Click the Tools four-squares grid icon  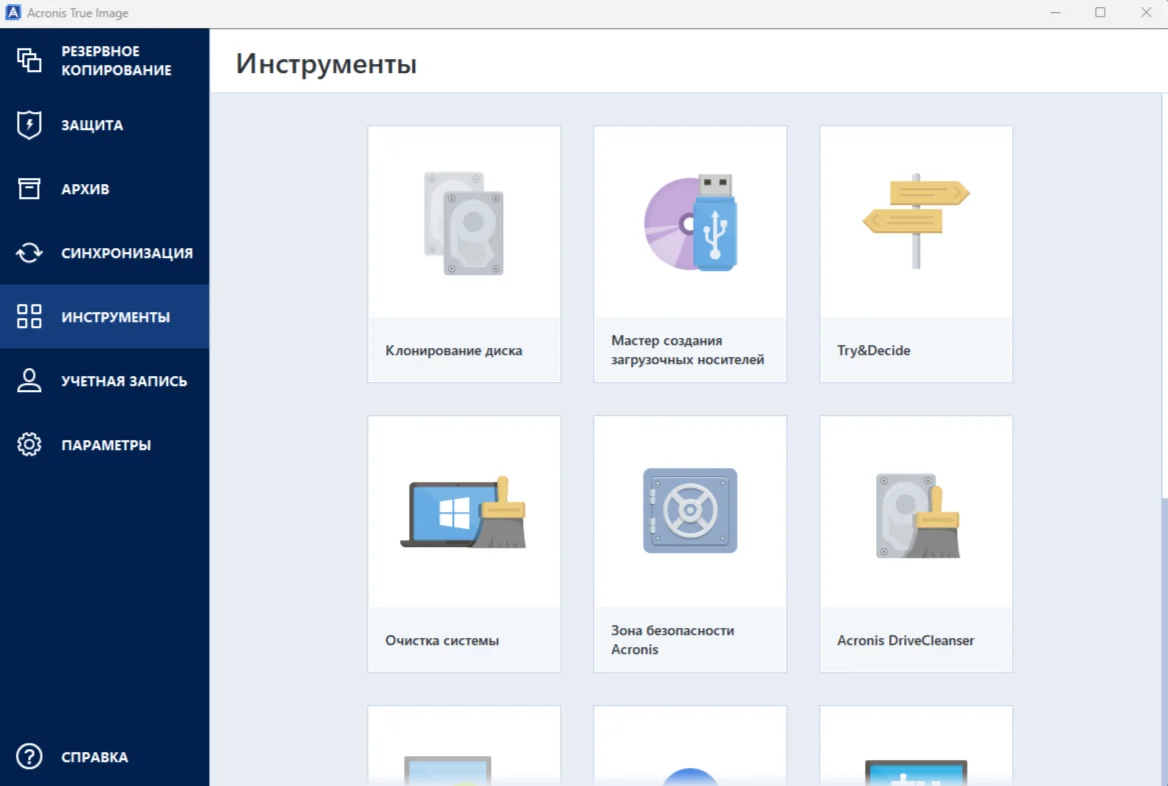click(29, 316)
